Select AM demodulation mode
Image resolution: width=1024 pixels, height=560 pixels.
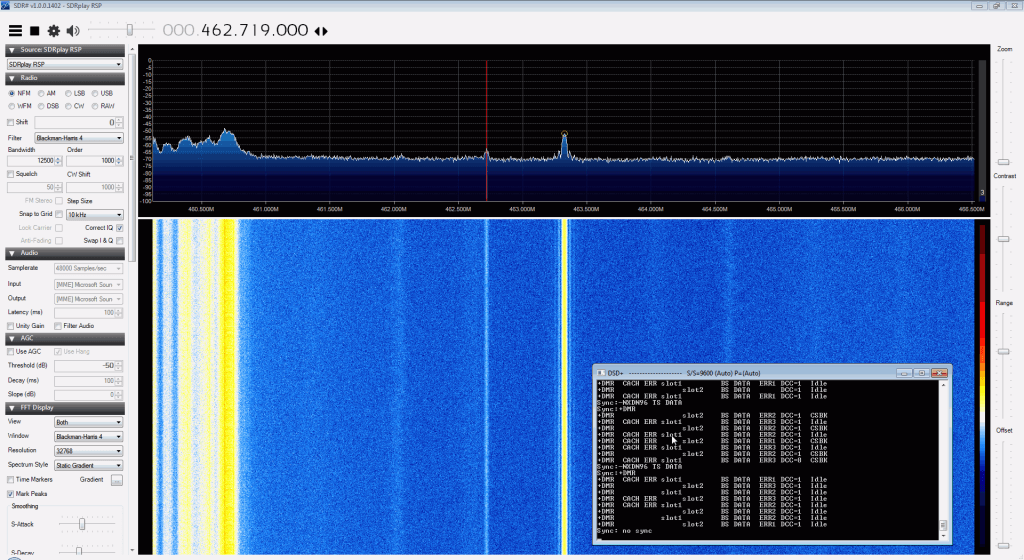coord(41,93)
